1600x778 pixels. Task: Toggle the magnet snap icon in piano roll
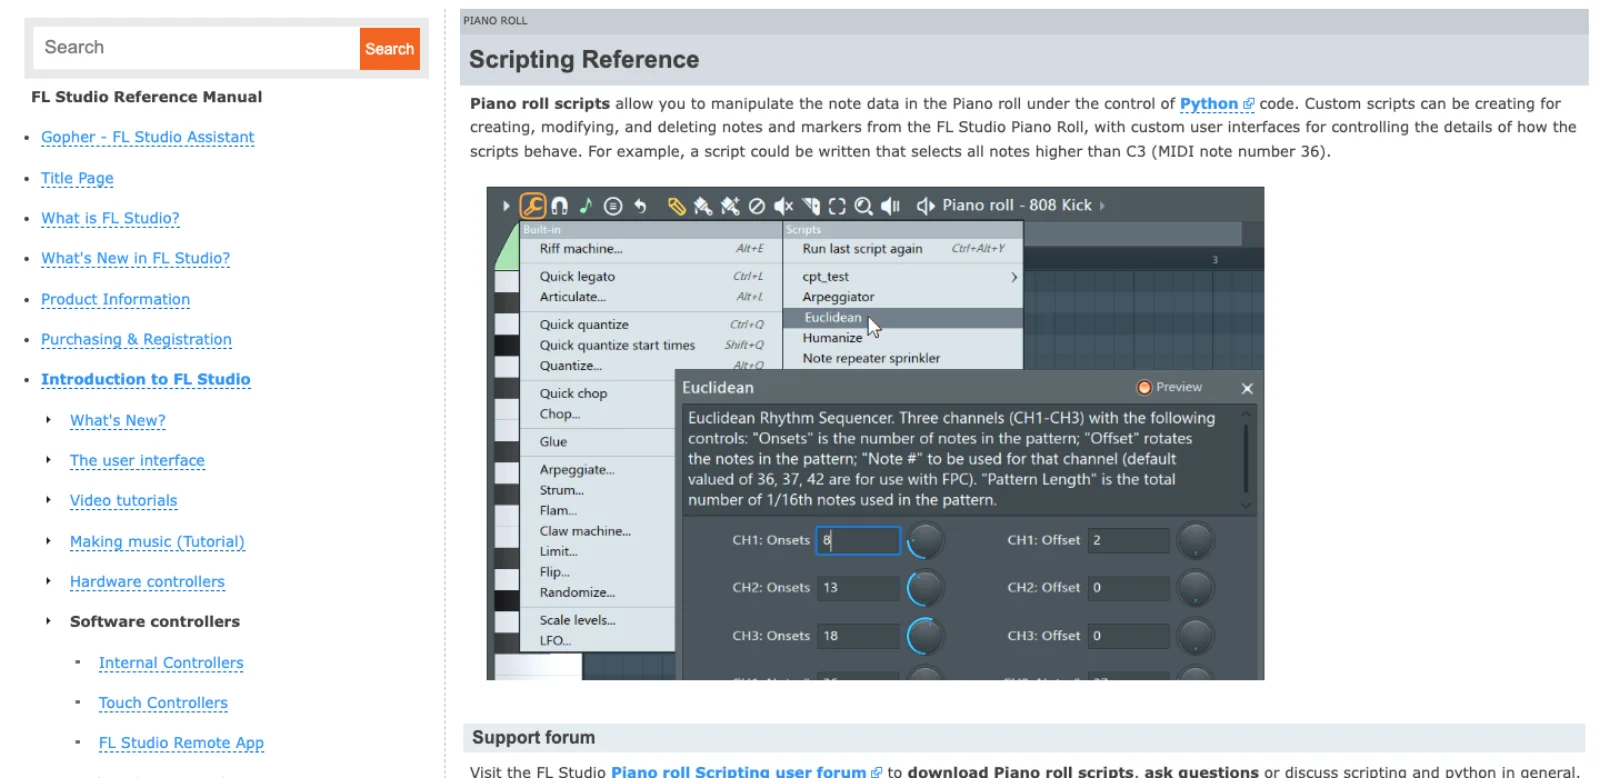point(560,206)
